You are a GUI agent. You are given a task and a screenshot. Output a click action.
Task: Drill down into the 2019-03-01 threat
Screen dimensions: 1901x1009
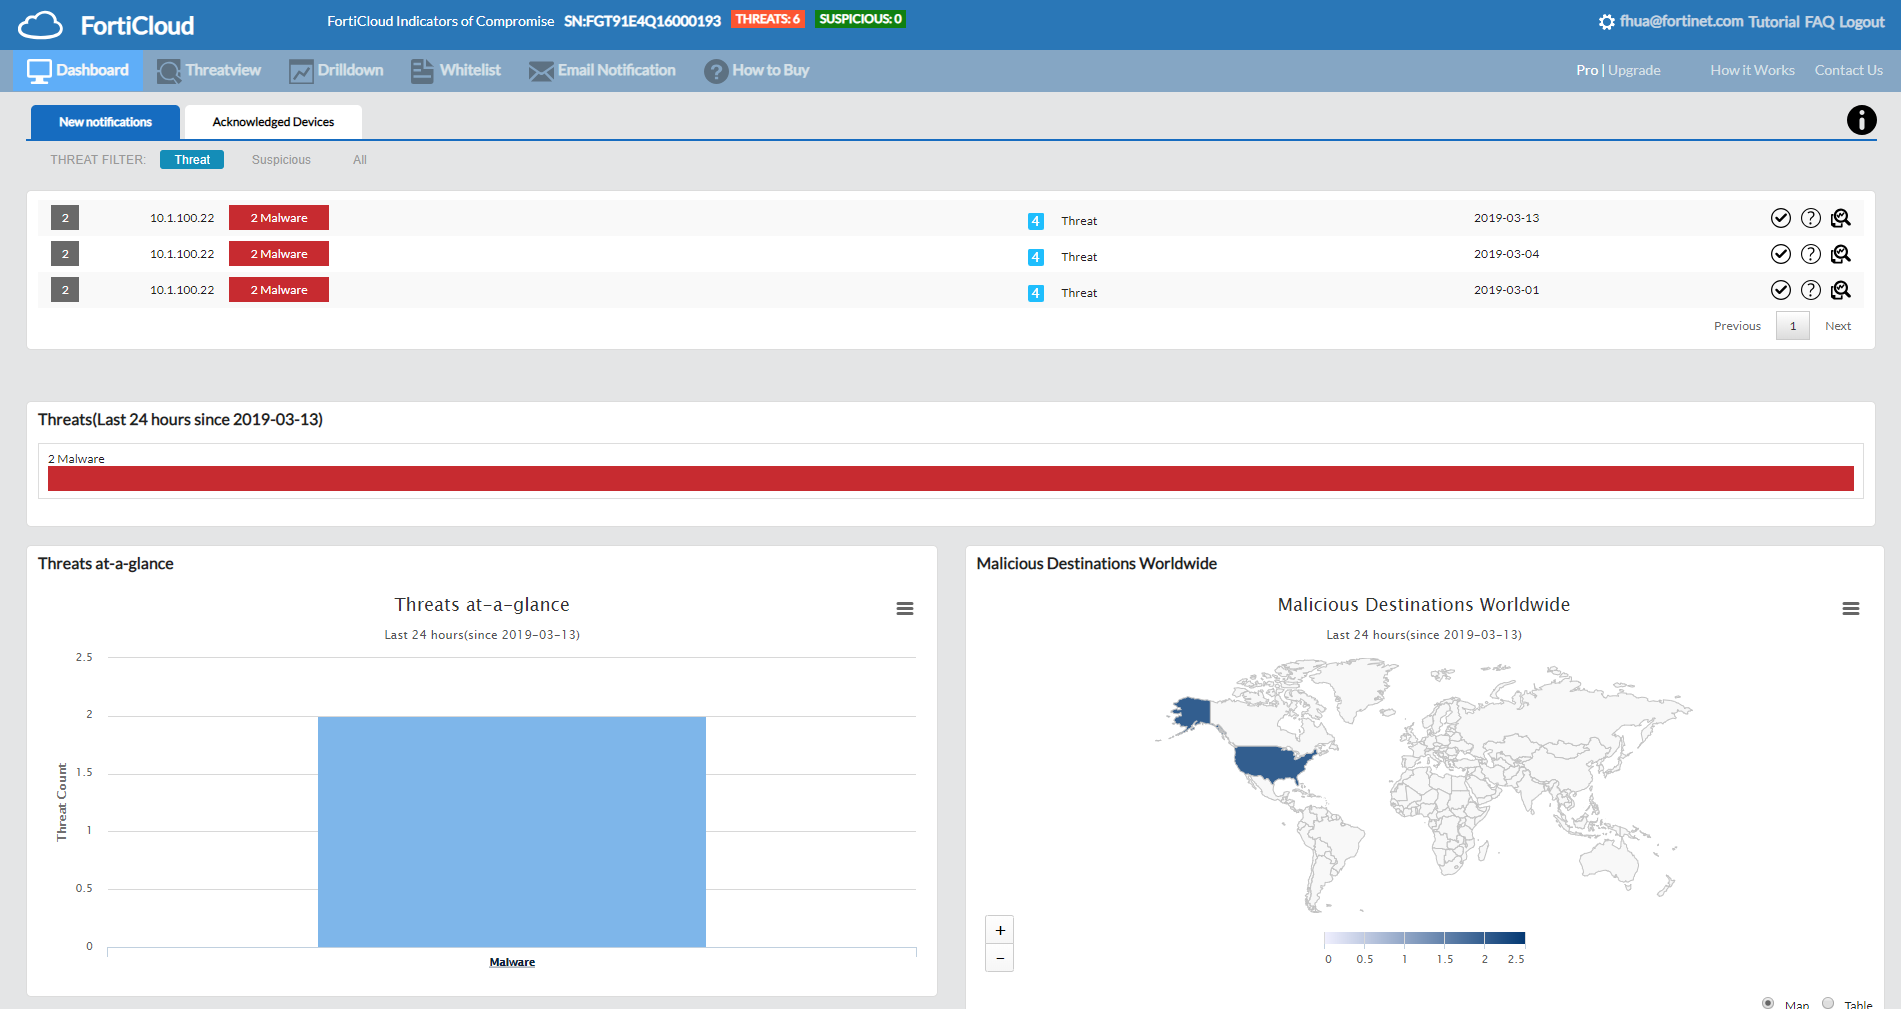[1841, 290]
